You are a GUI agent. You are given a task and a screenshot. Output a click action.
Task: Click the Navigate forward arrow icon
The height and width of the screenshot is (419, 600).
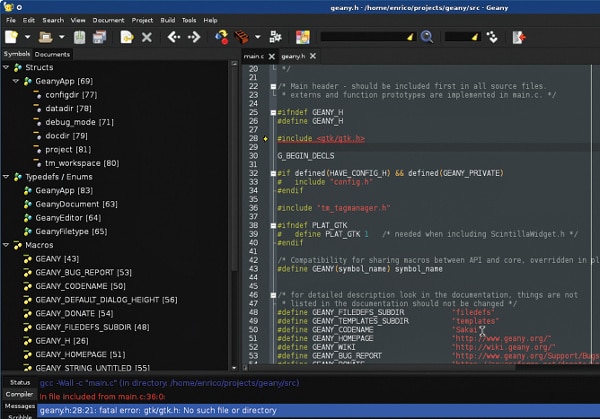(195, 37)
